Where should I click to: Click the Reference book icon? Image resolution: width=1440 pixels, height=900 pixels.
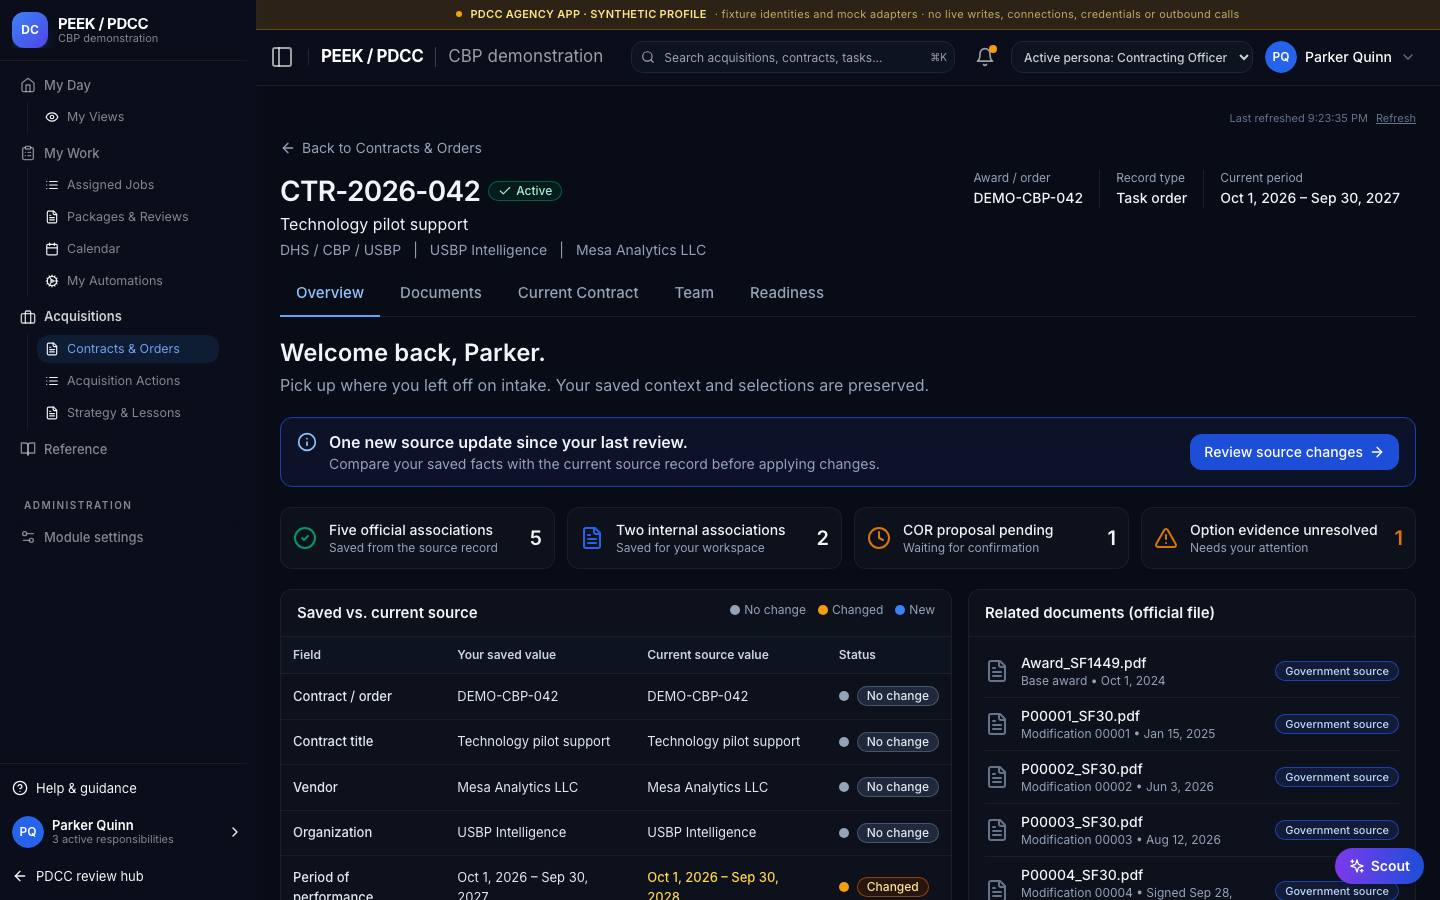[28, 449]
